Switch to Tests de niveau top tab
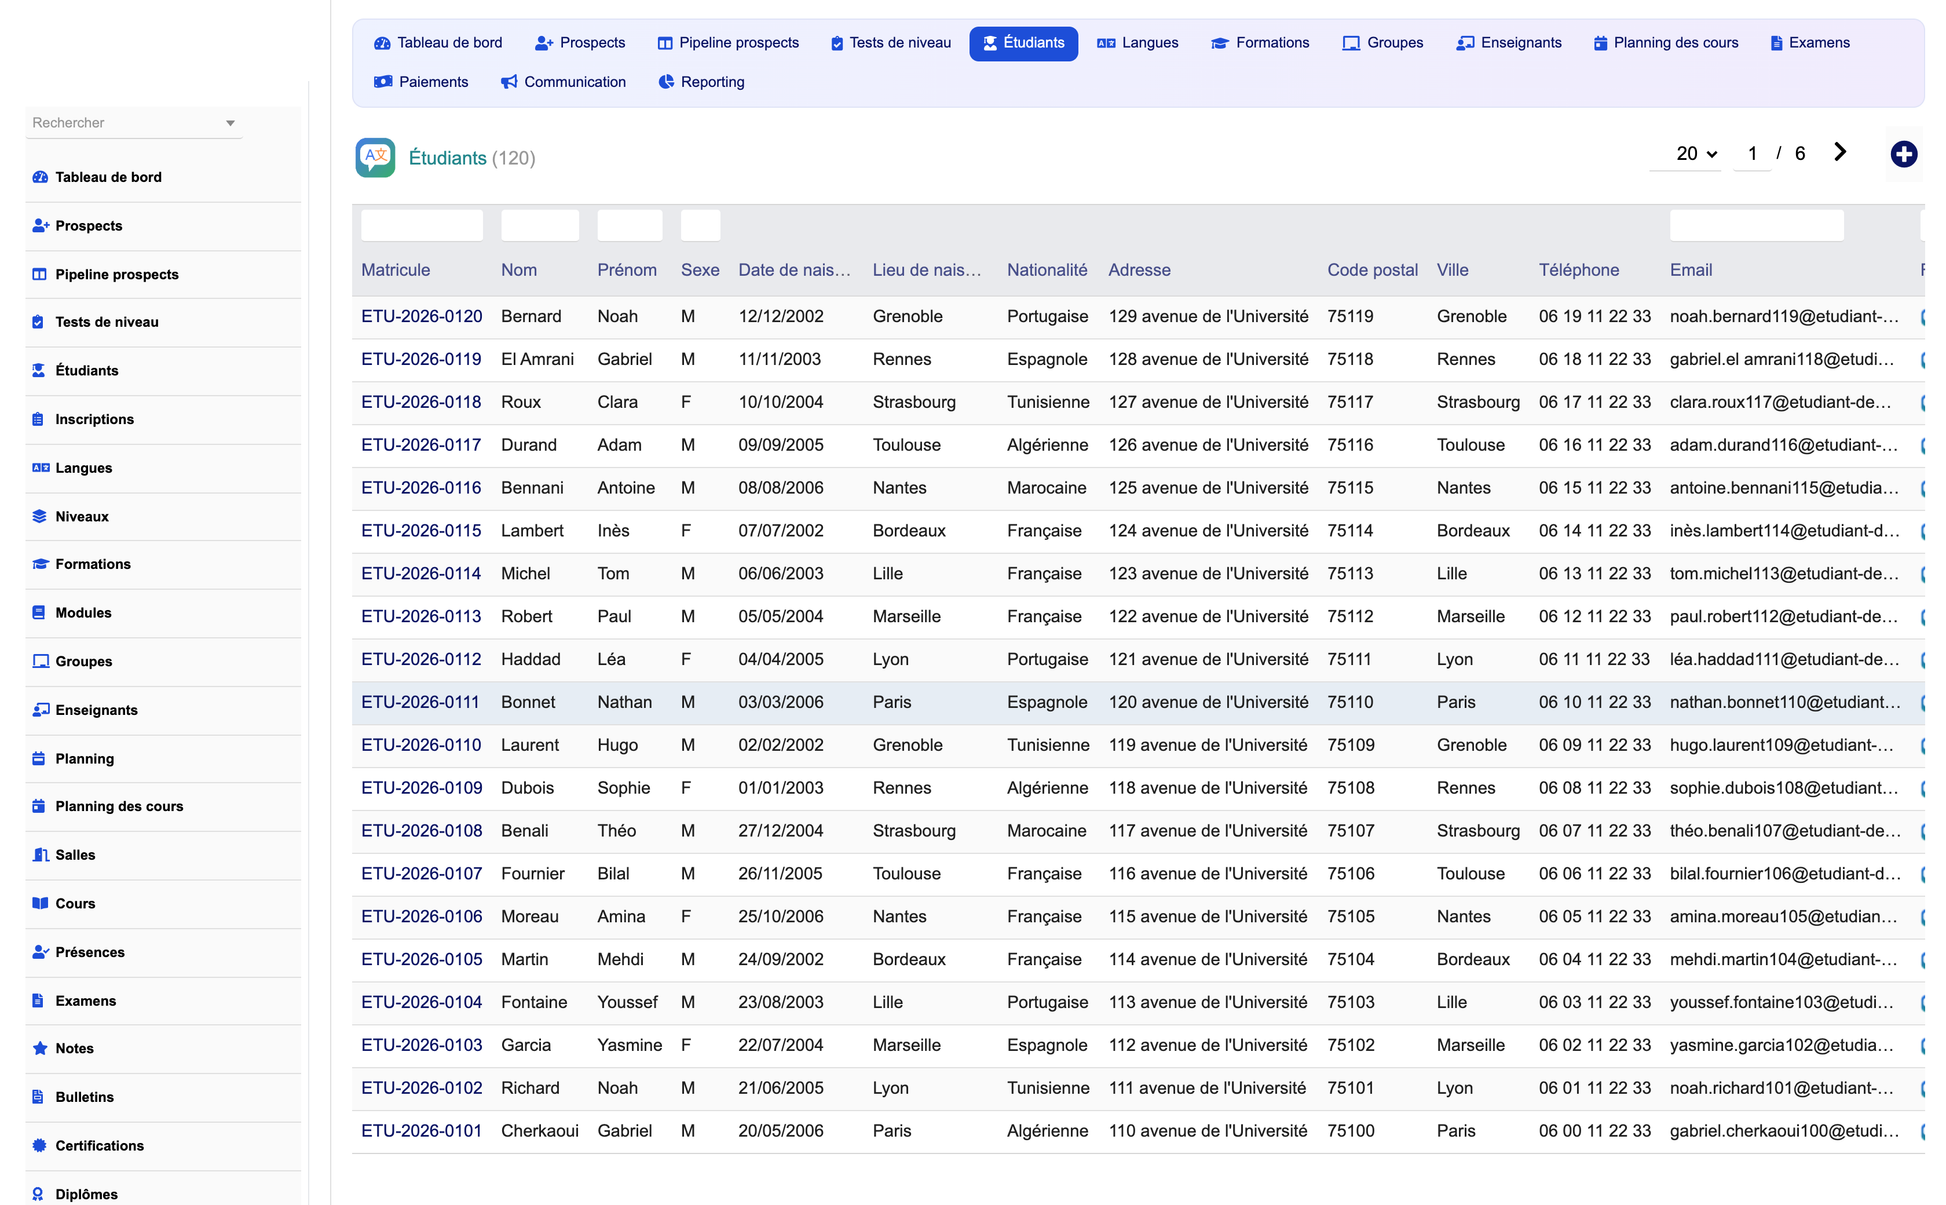Screen dimensions: 1946x1205 [890, 43]
